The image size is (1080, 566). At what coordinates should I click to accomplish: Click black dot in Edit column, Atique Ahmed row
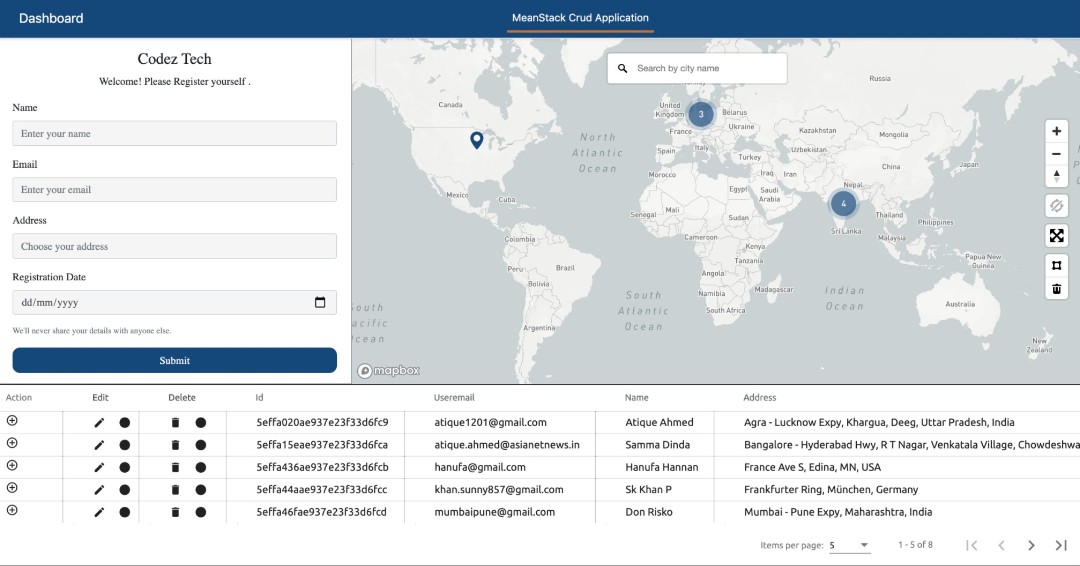[125, 423]
